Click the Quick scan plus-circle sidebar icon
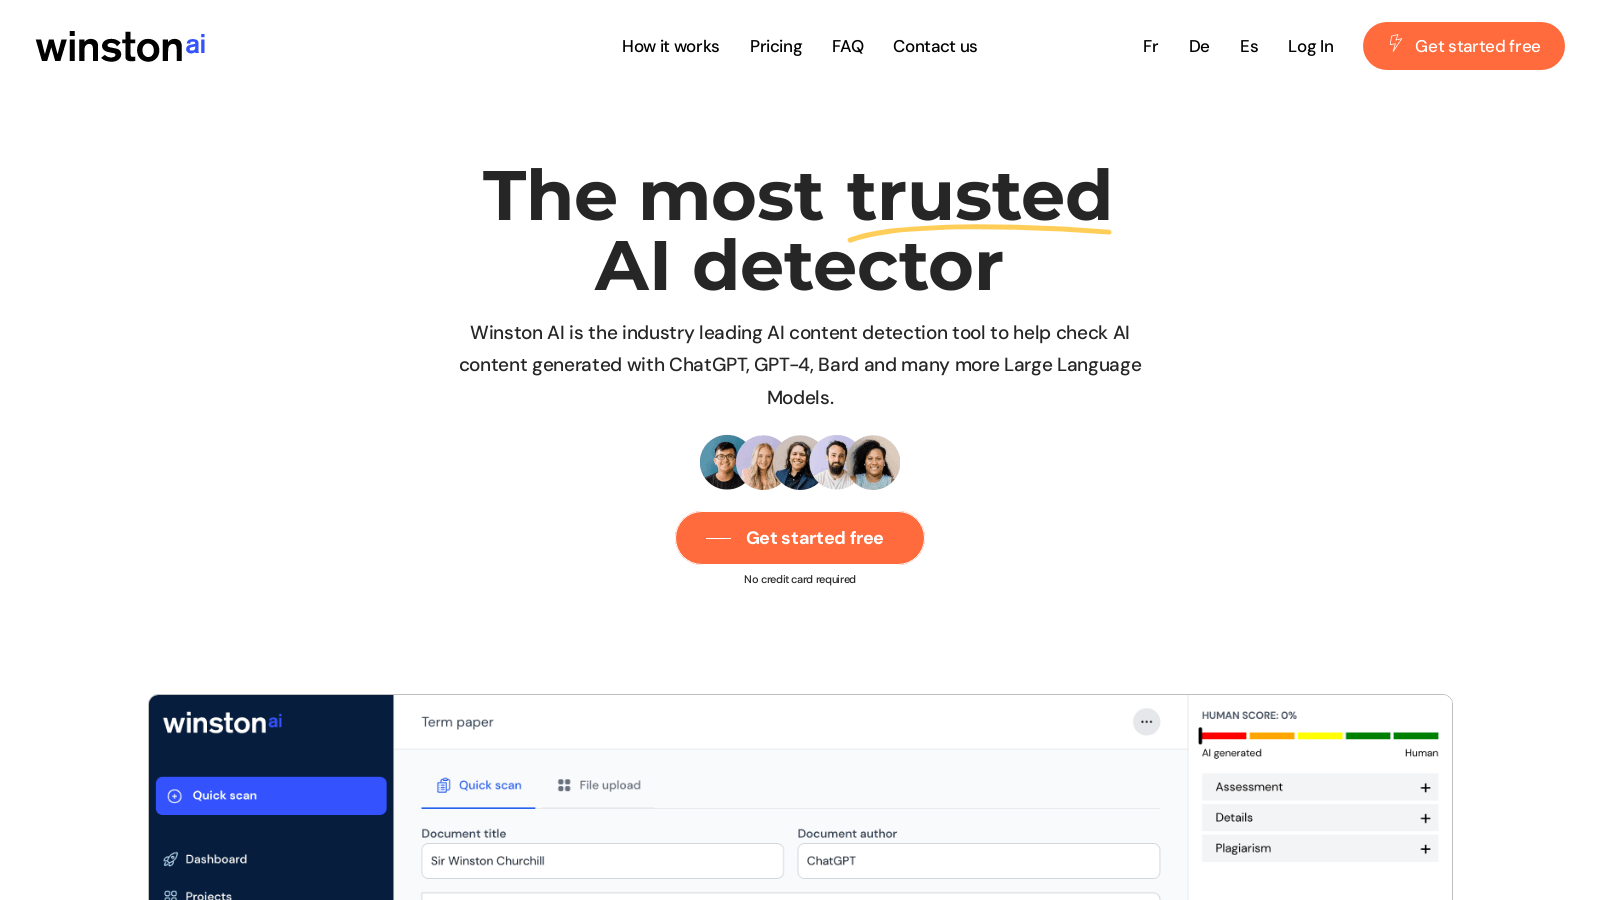The image size is (1600, 900). (175, 796)
